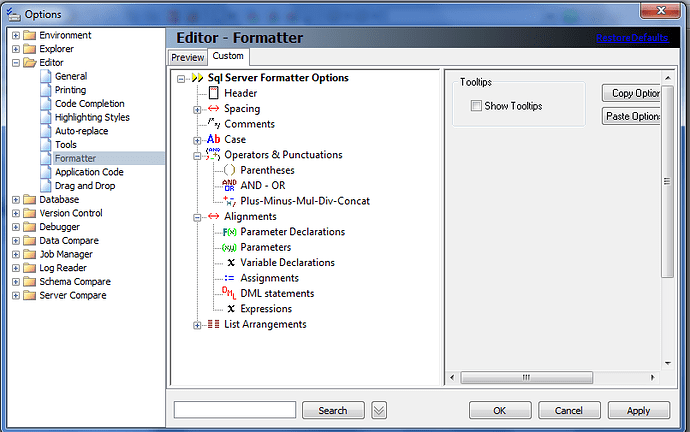
Task: Expand the Case formatter node
Action: (197, 140)
